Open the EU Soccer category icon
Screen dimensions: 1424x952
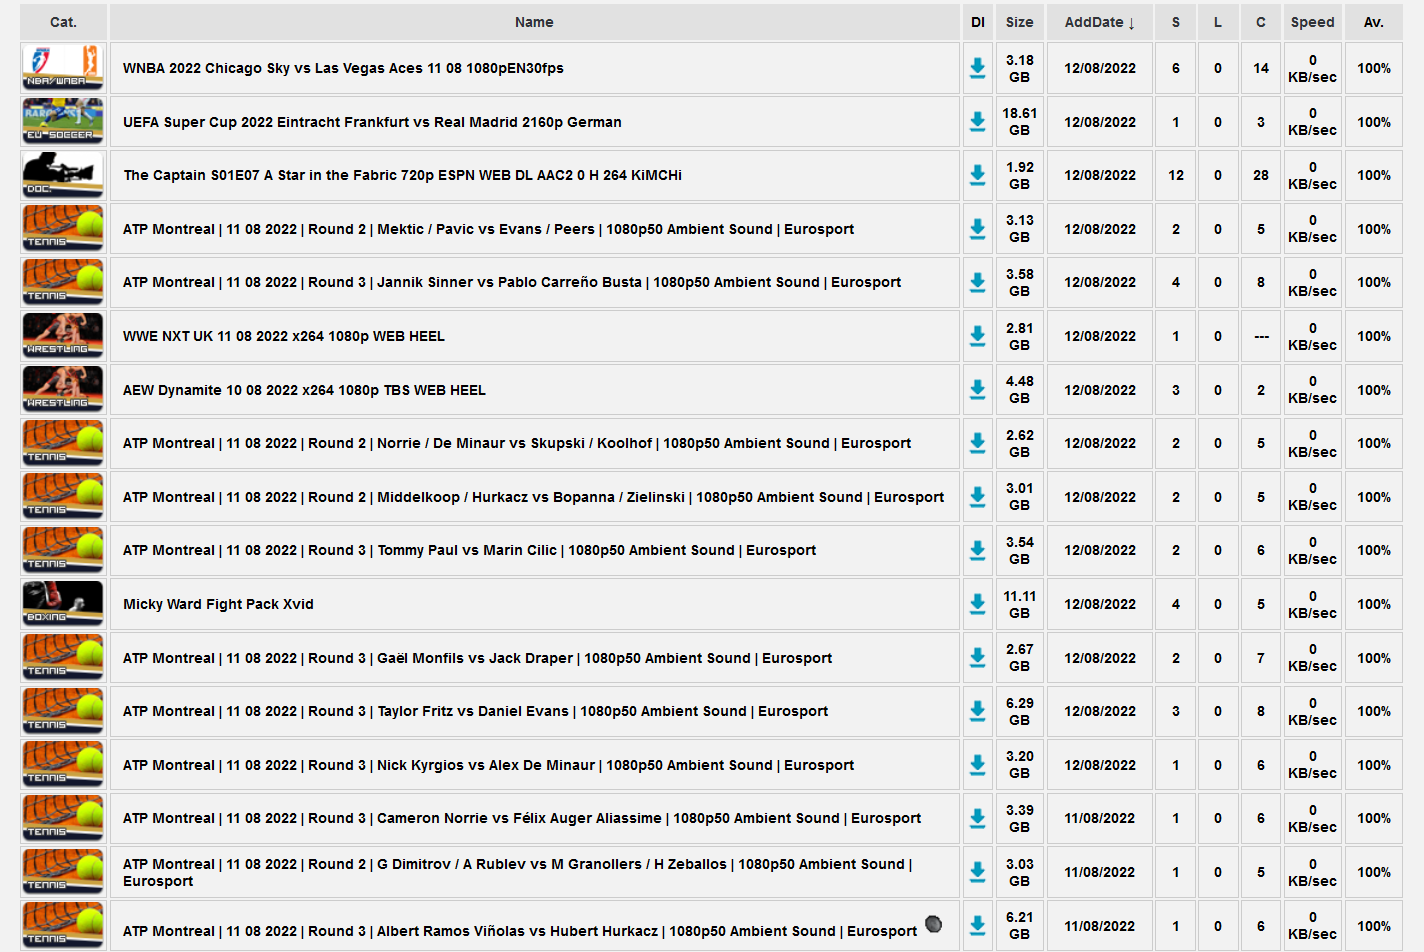click(63, 122)
